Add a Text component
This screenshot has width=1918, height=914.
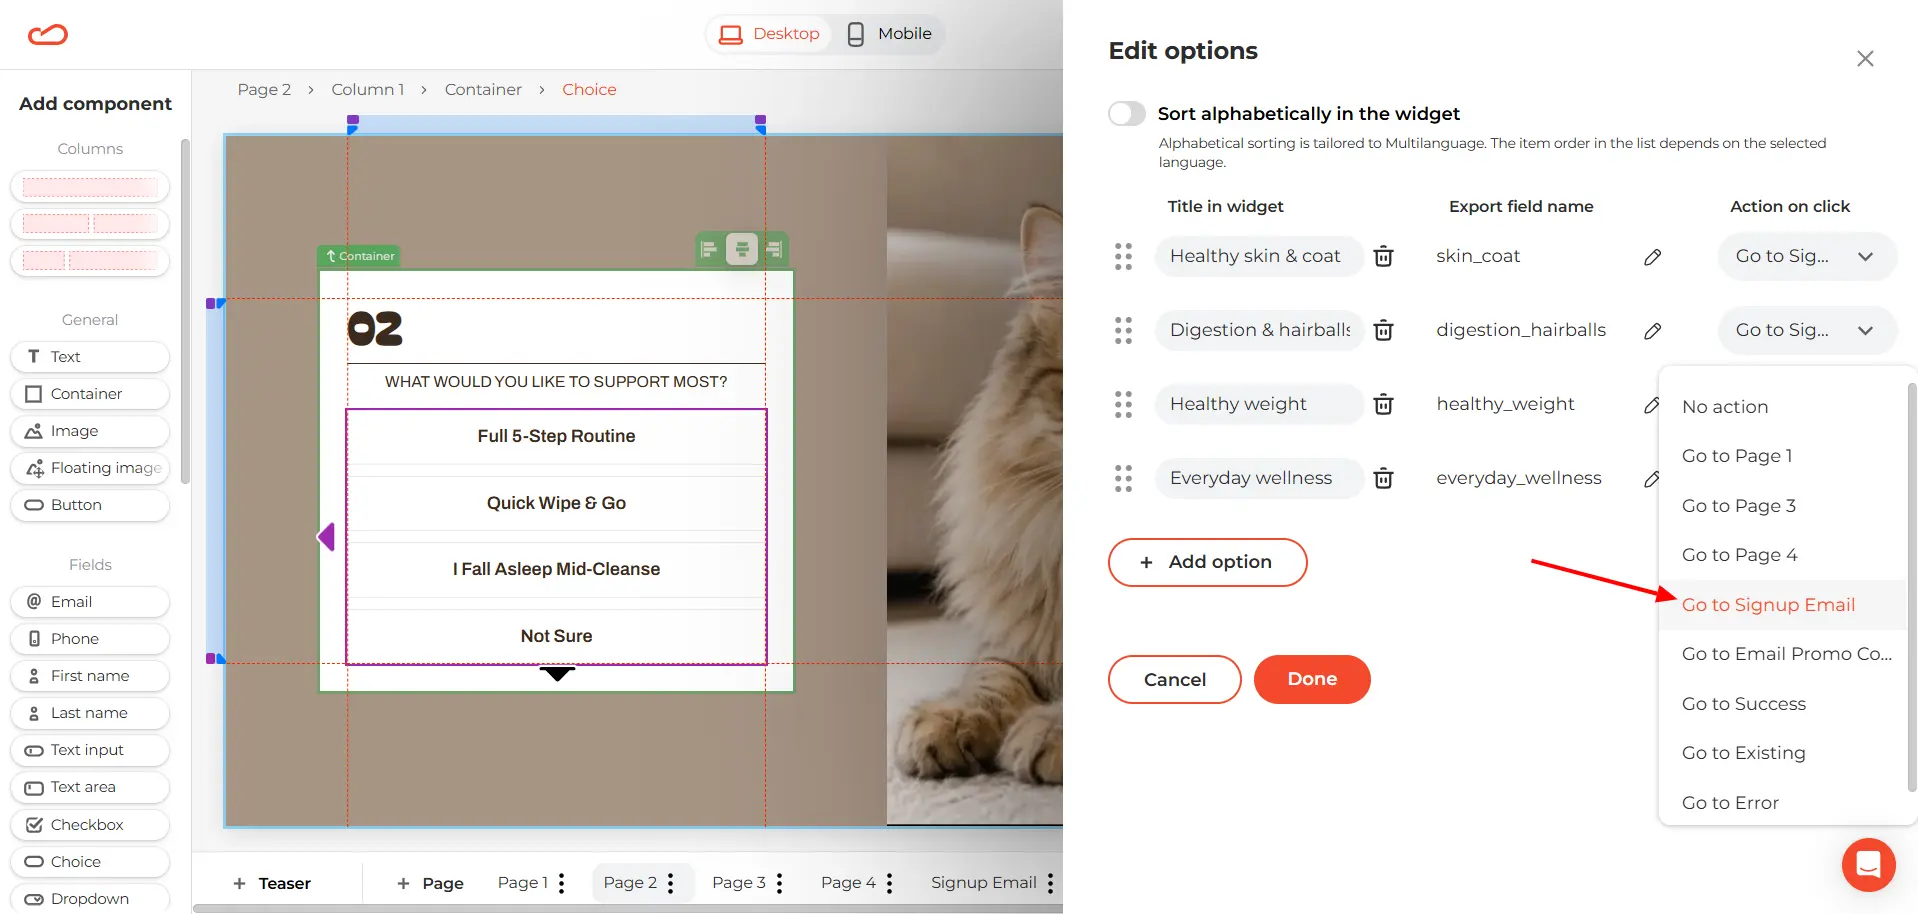click(90, 357)
